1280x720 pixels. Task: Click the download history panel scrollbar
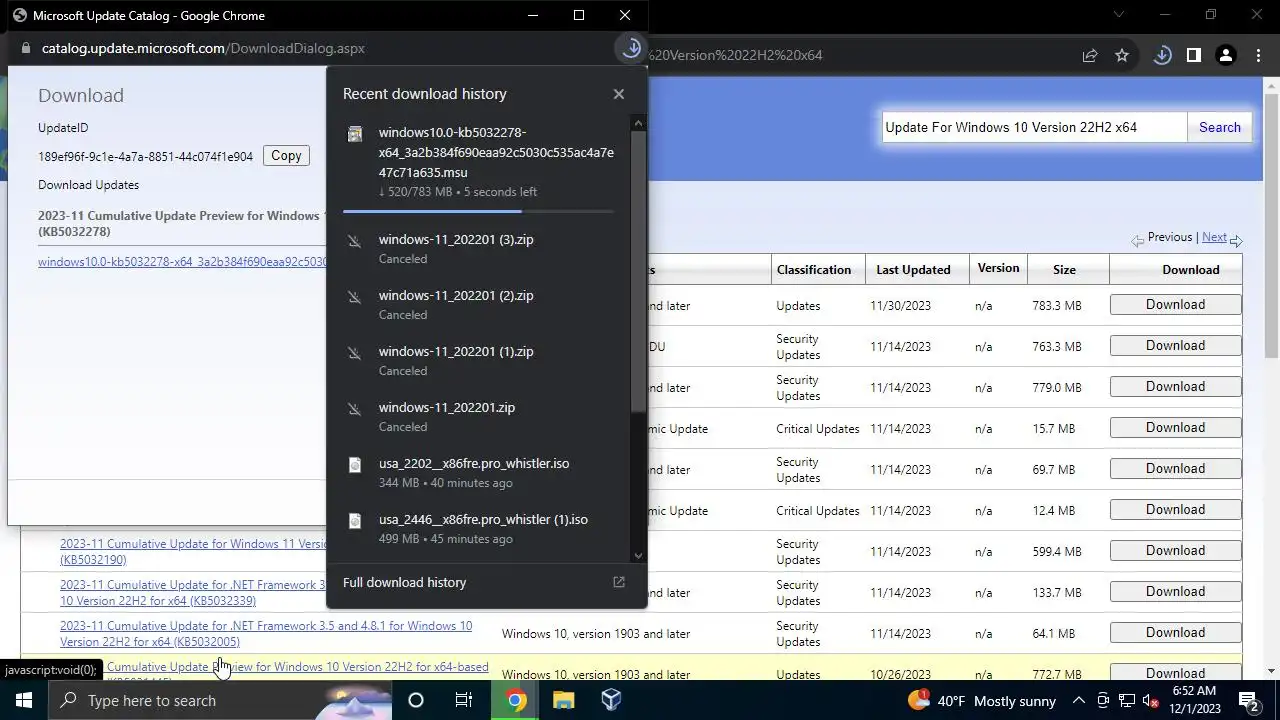[x=639, y=270]
